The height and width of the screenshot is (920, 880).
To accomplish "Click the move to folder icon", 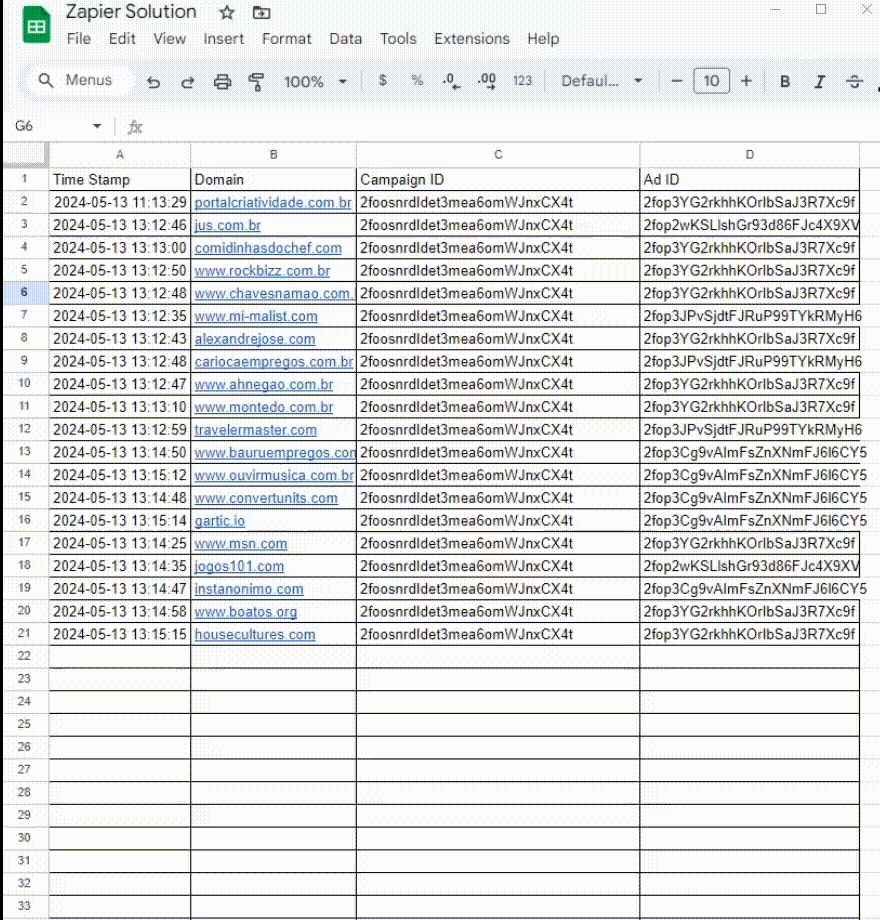I will tap(261, 13).
